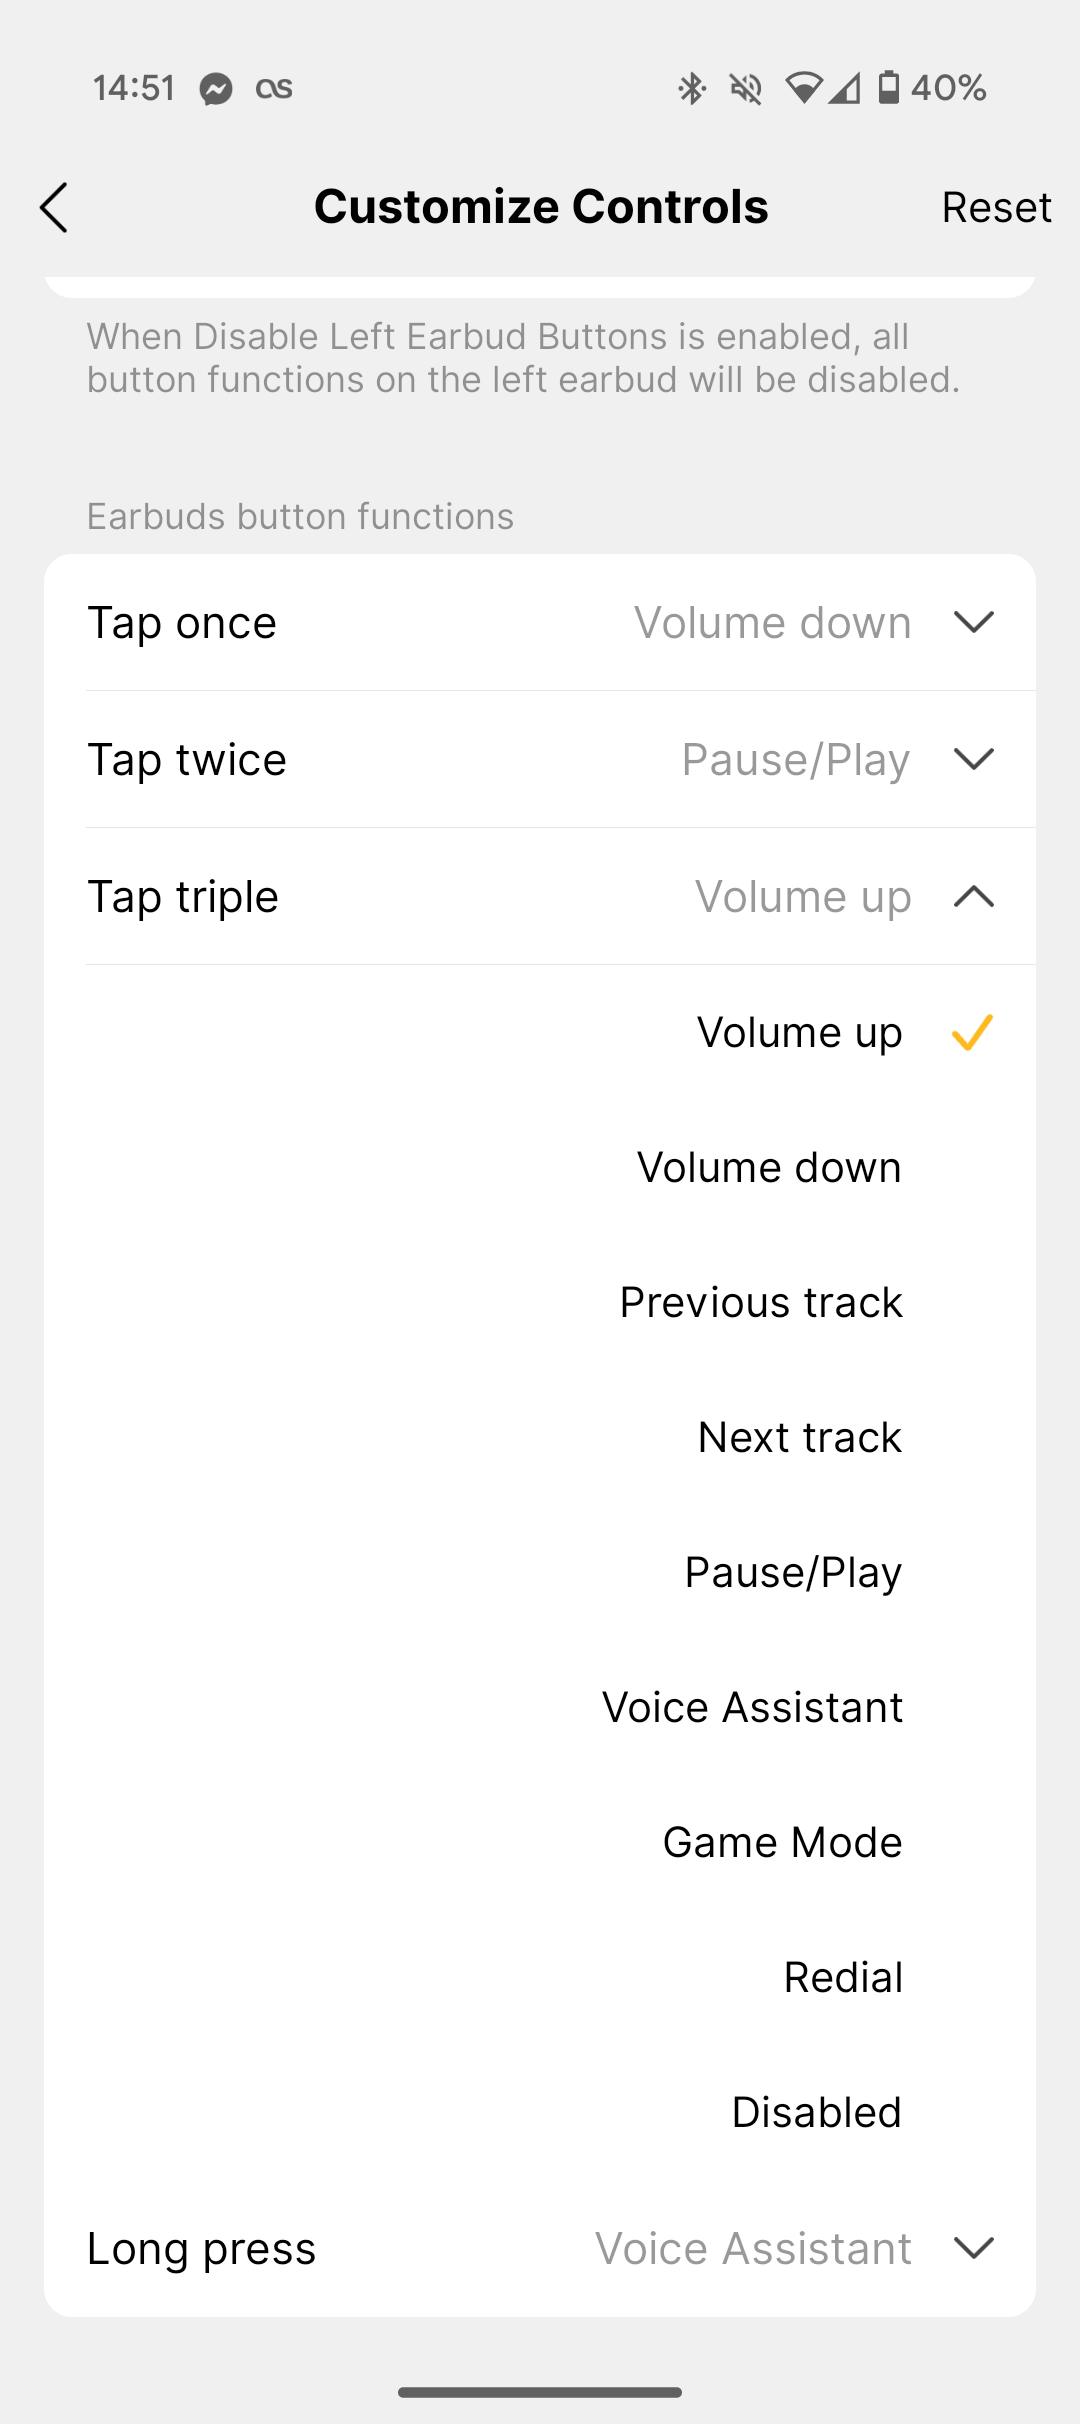Screen dimensions: 1080x2424
Task: Tap the Last.fm notification icon
Action: [x=274, y=88]
